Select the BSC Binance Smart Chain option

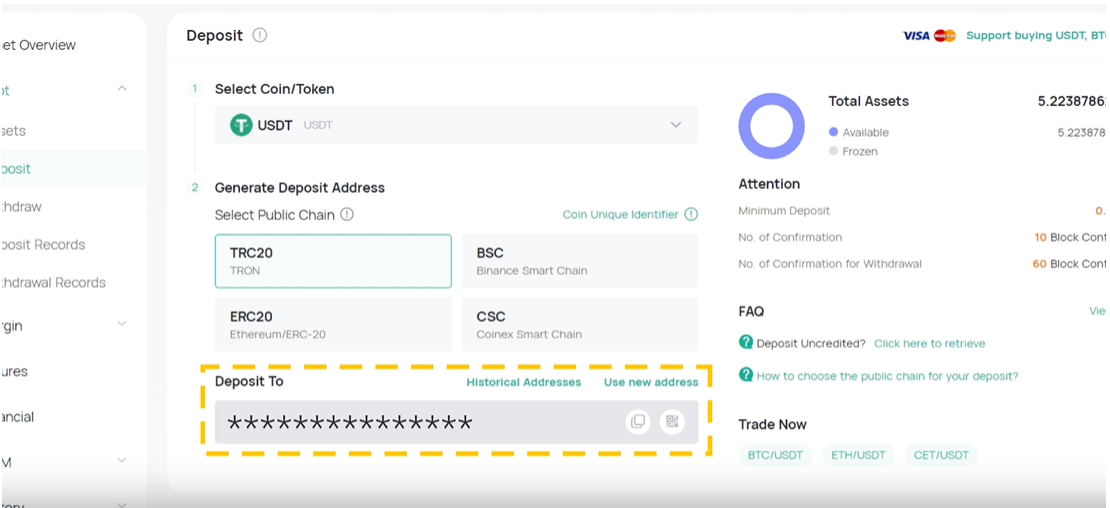click(579, 261)
